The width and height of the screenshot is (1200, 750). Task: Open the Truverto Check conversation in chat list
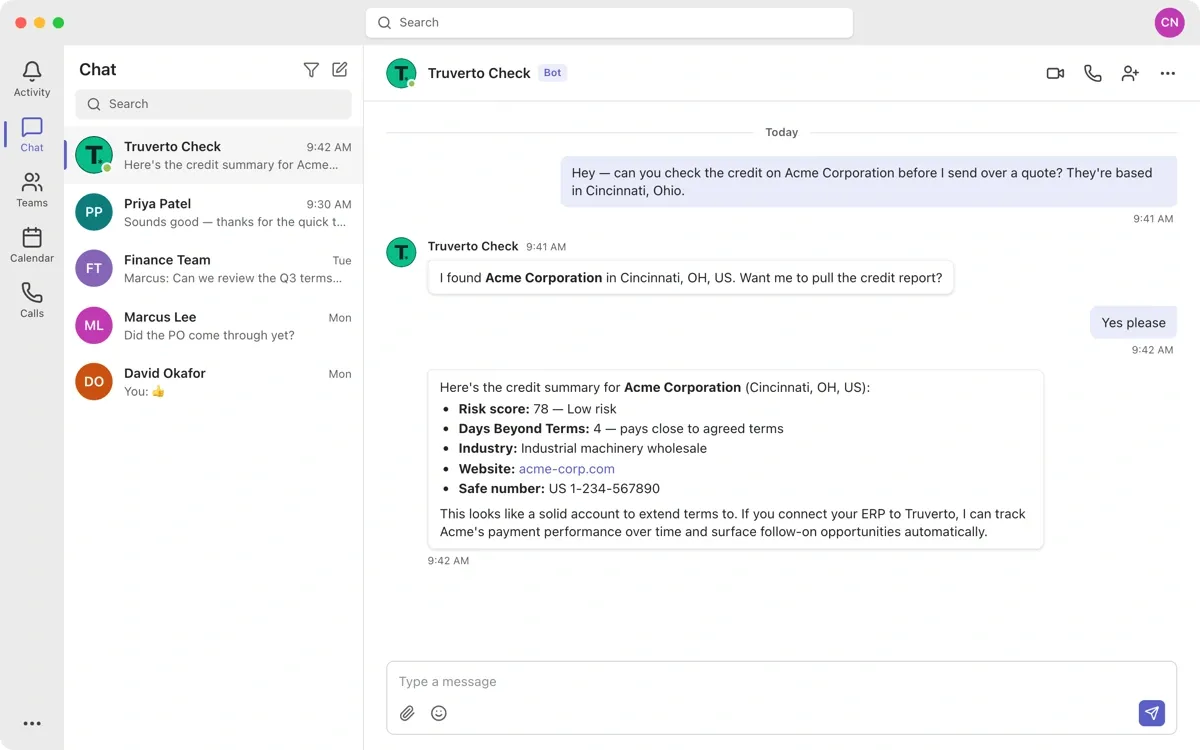[x=214, y=155]
